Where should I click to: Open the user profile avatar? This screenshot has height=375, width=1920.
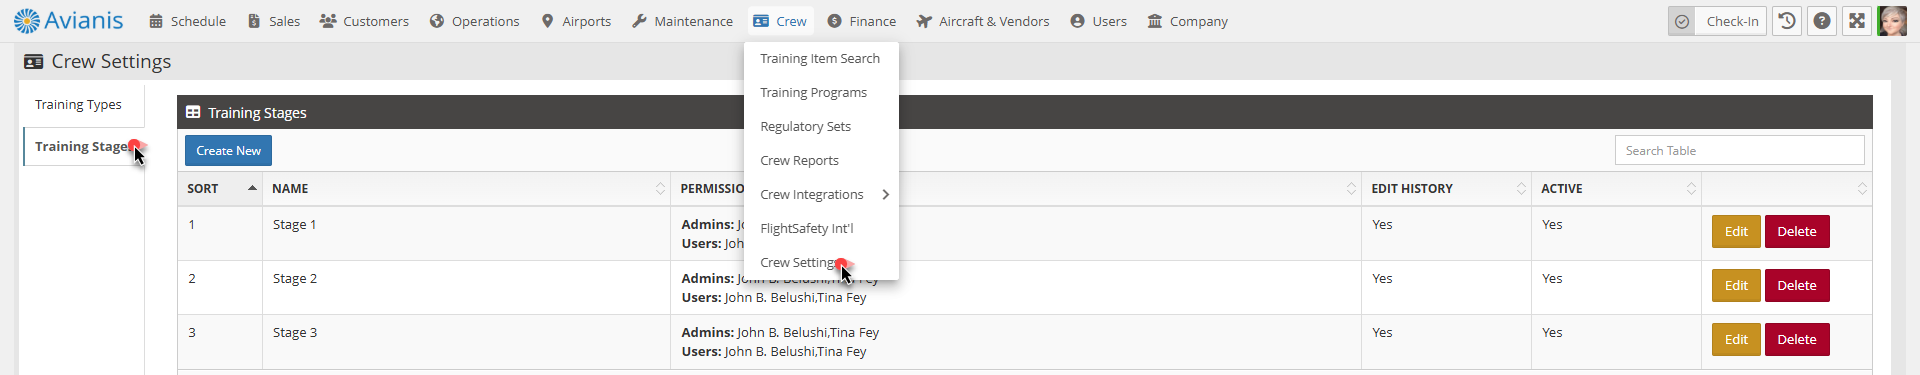click(1892, 21)
